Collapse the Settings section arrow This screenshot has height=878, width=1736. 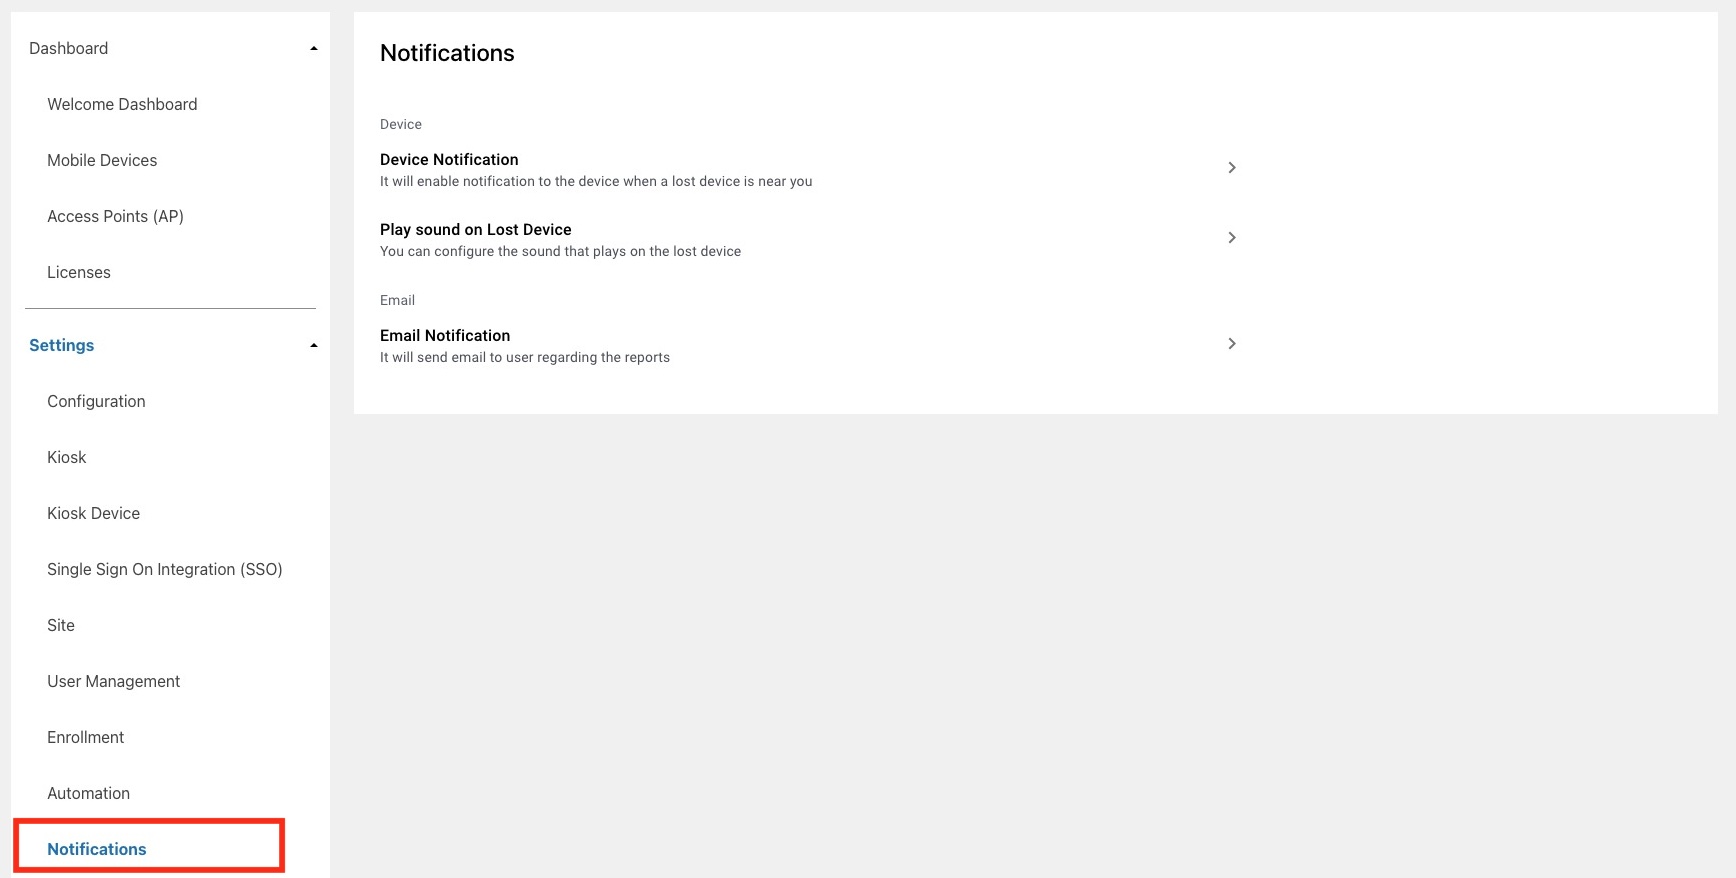pyautogui.click(x=314, y=346)
